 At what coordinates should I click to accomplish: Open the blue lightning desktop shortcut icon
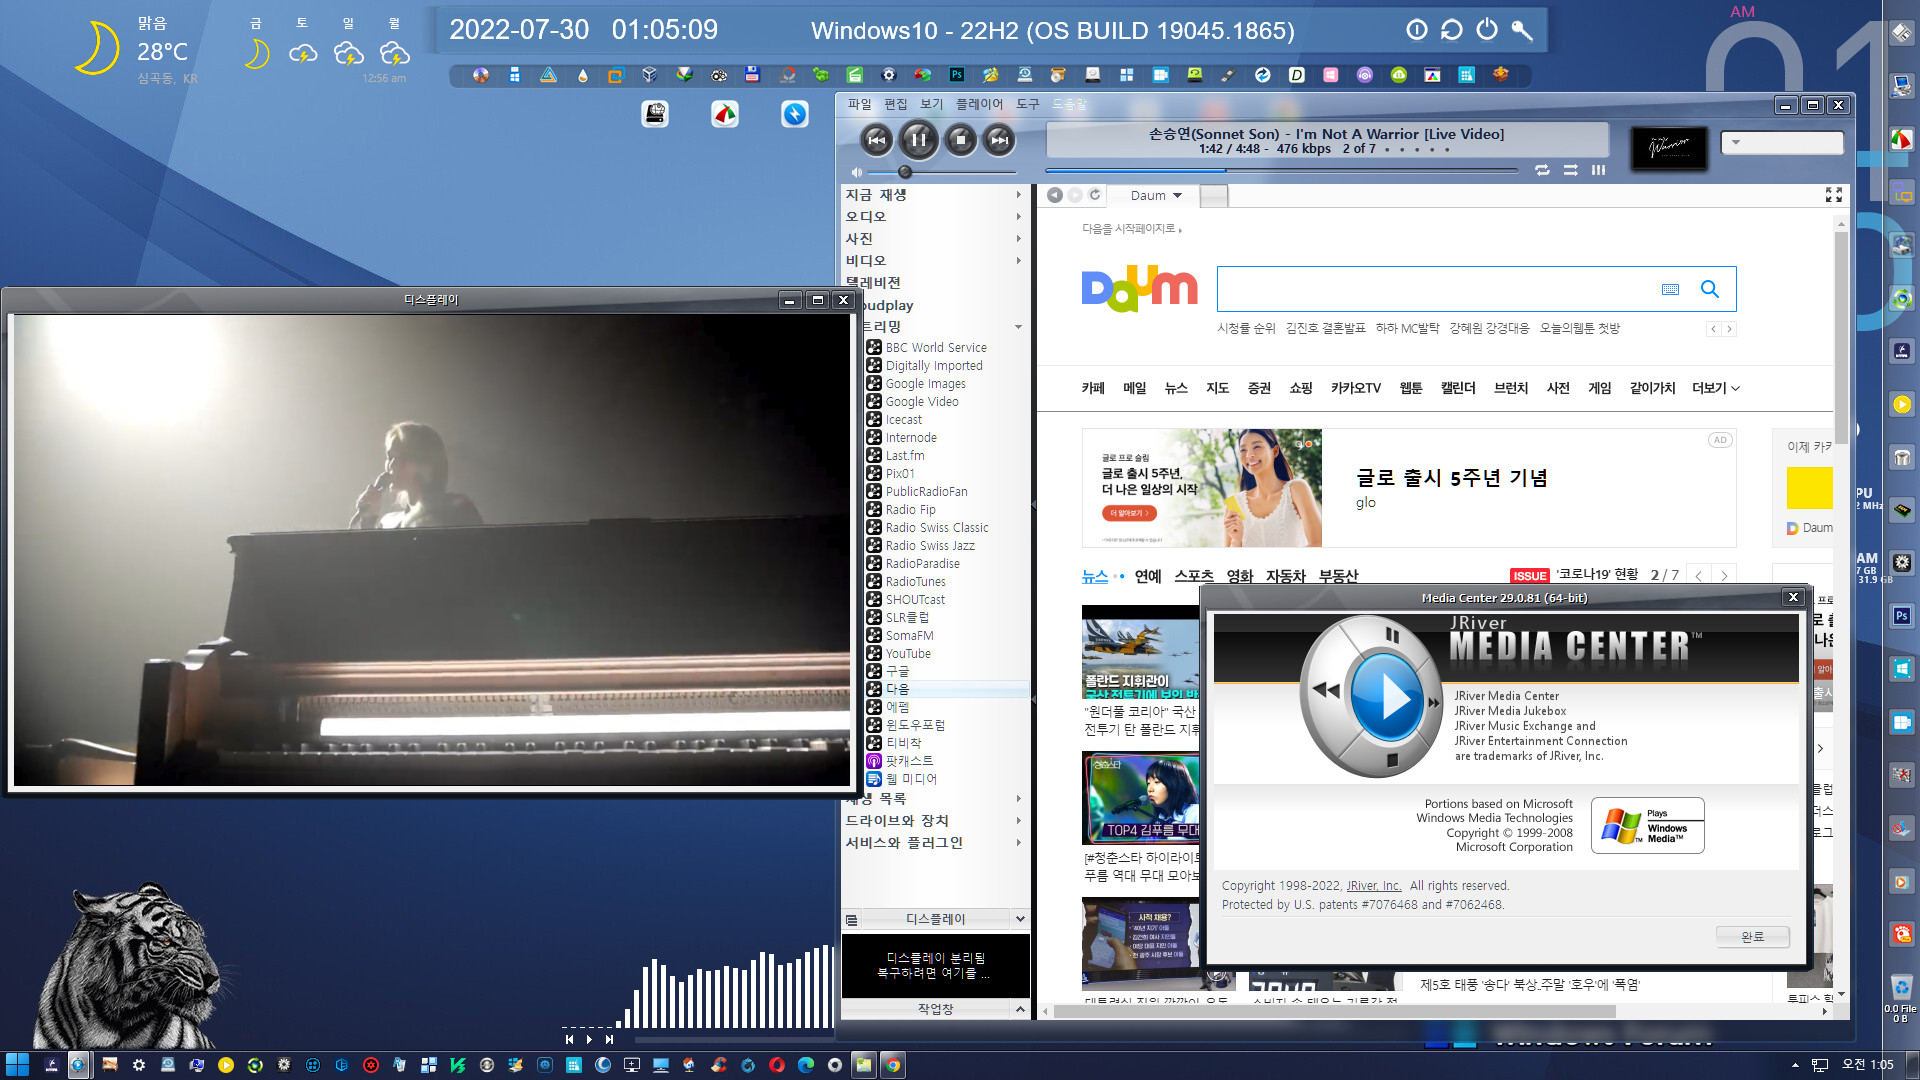(795, 114)
